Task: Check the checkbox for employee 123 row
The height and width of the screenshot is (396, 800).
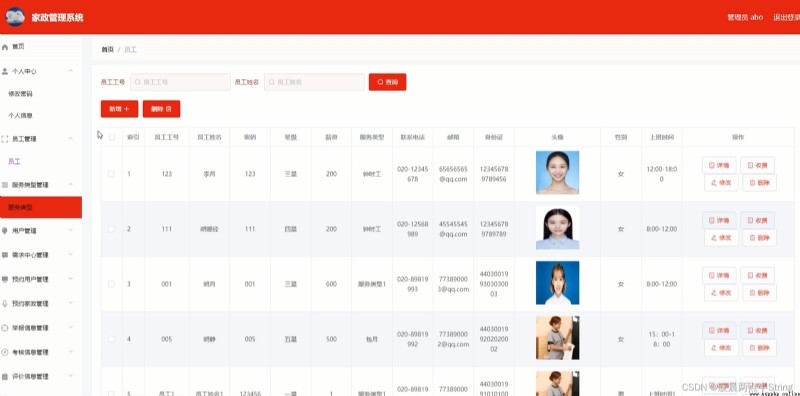Action: [111, 174]
